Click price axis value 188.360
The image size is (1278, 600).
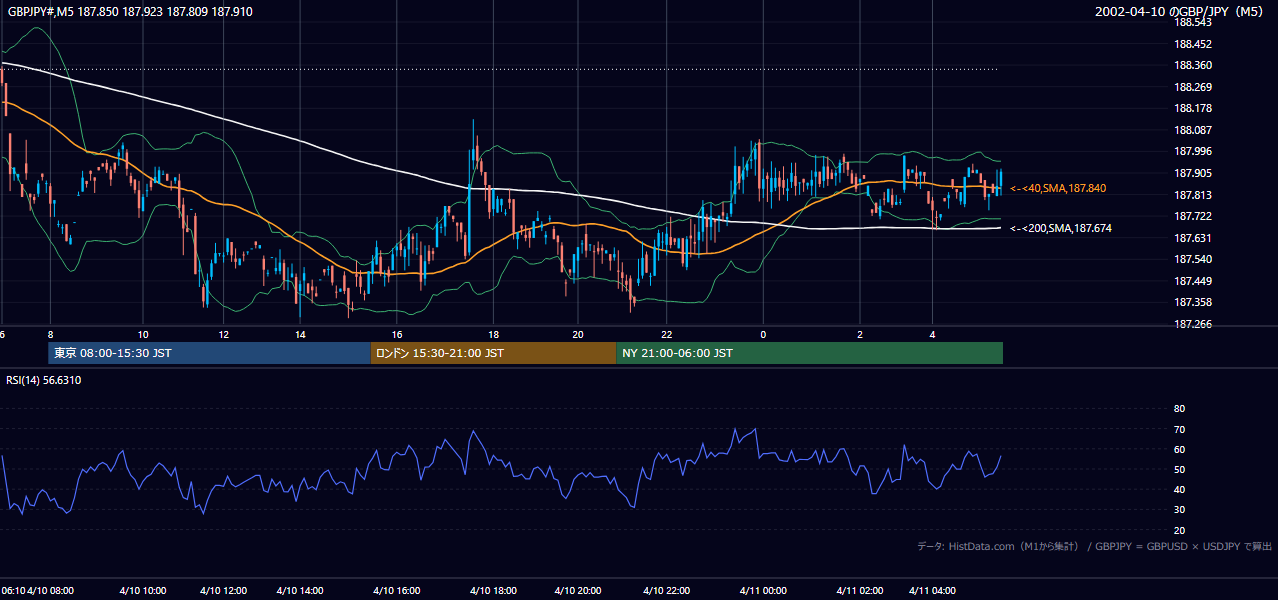tap(1194, 65)
